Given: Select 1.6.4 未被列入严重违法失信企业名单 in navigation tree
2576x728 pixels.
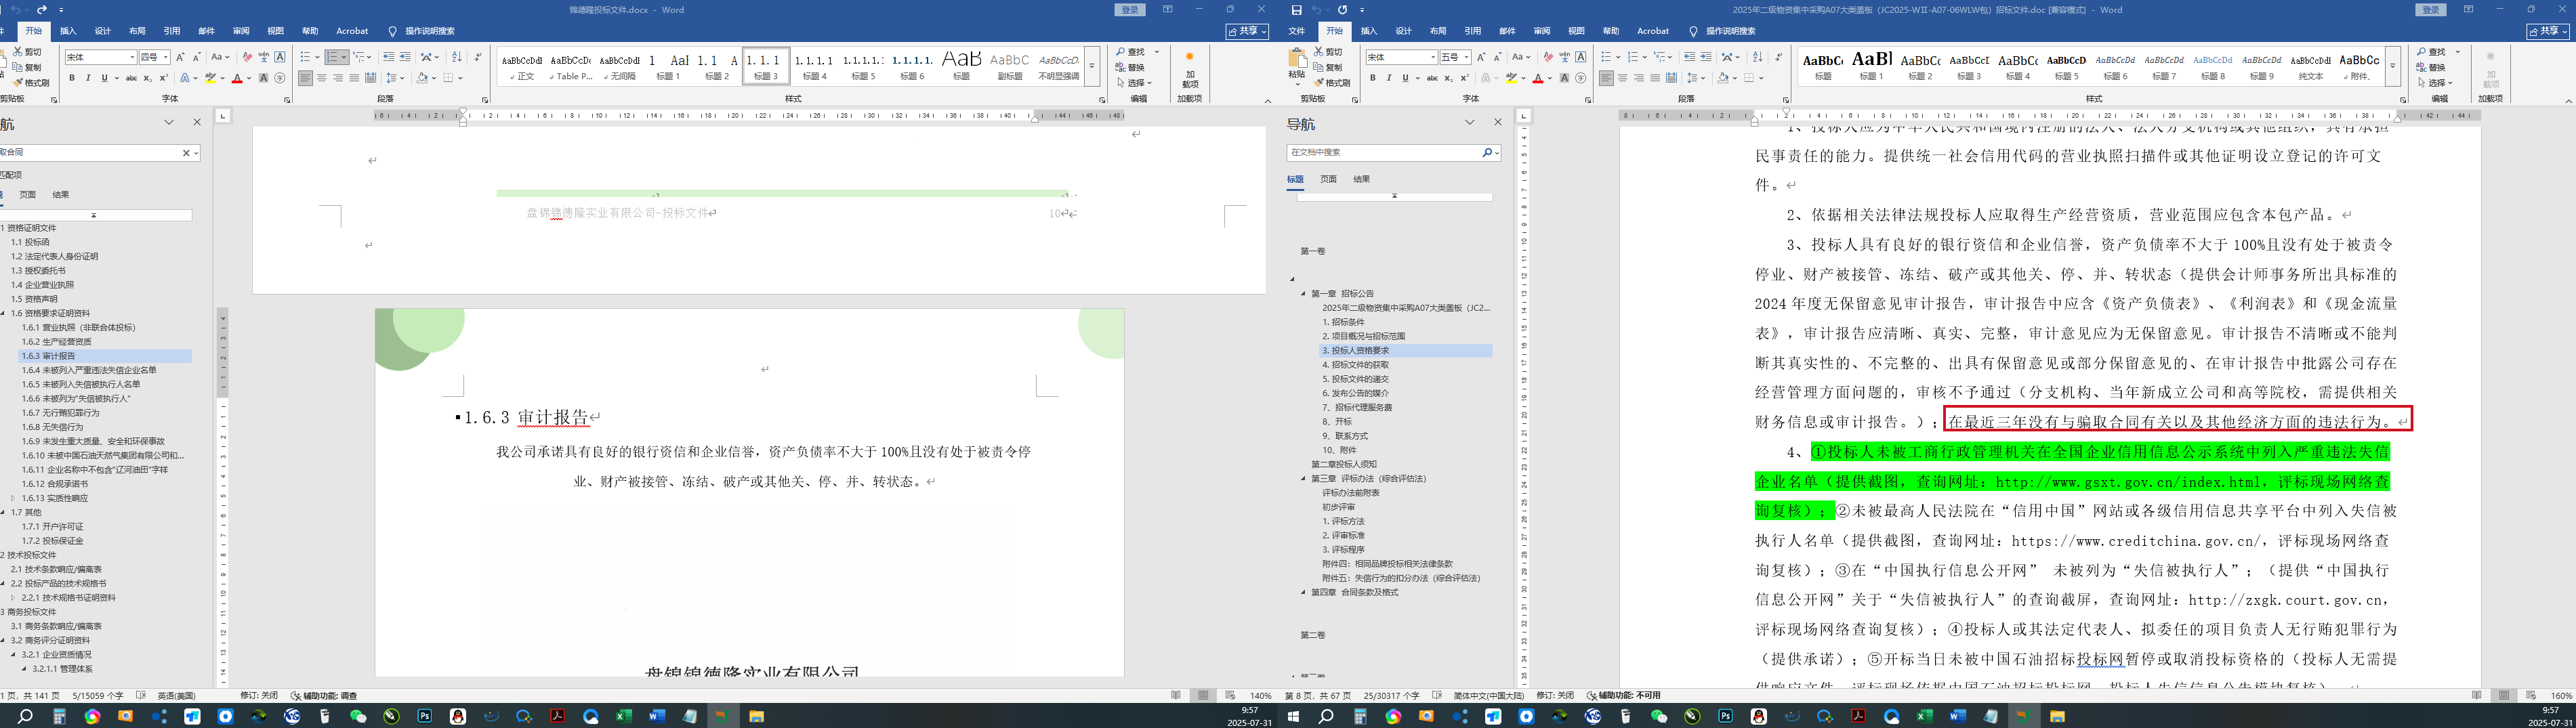Looking at the screenshot, I should point(89,370).
